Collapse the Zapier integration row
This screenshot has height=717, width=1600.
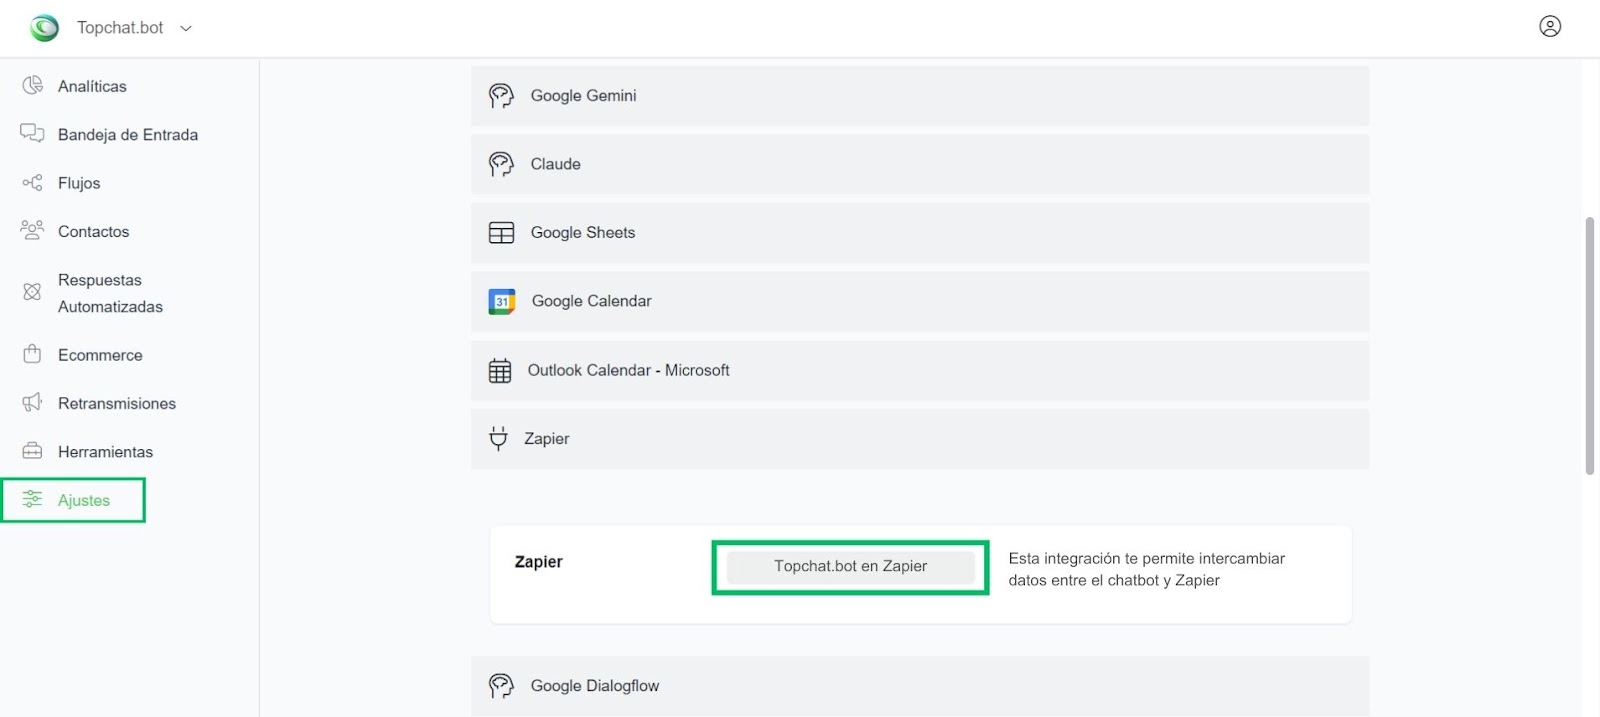(x=920, y=439)
